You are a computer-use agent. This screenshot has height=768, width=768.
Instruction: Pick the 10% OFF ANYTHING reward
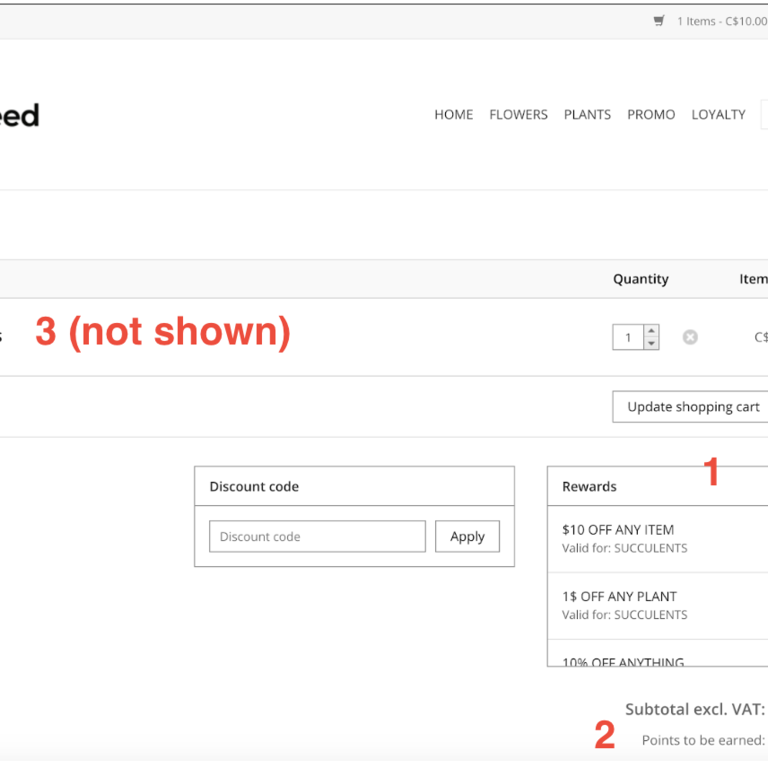click(623, 662)
